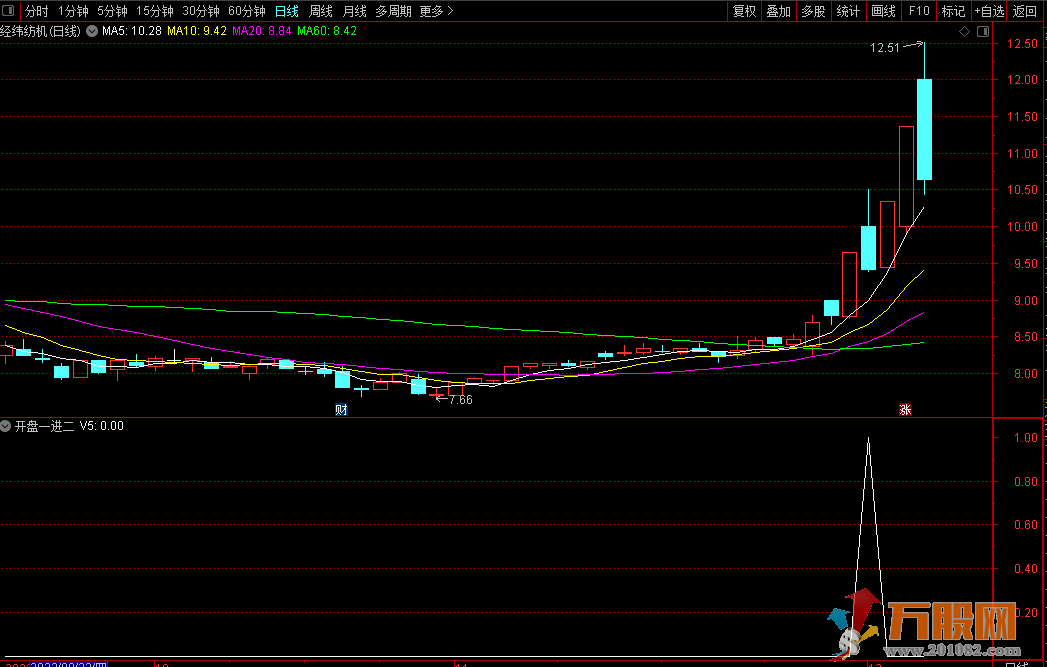Click the 返回 back button
Image resolution: width=1047 pixels, height=667 pixels.
[1024, 11]
